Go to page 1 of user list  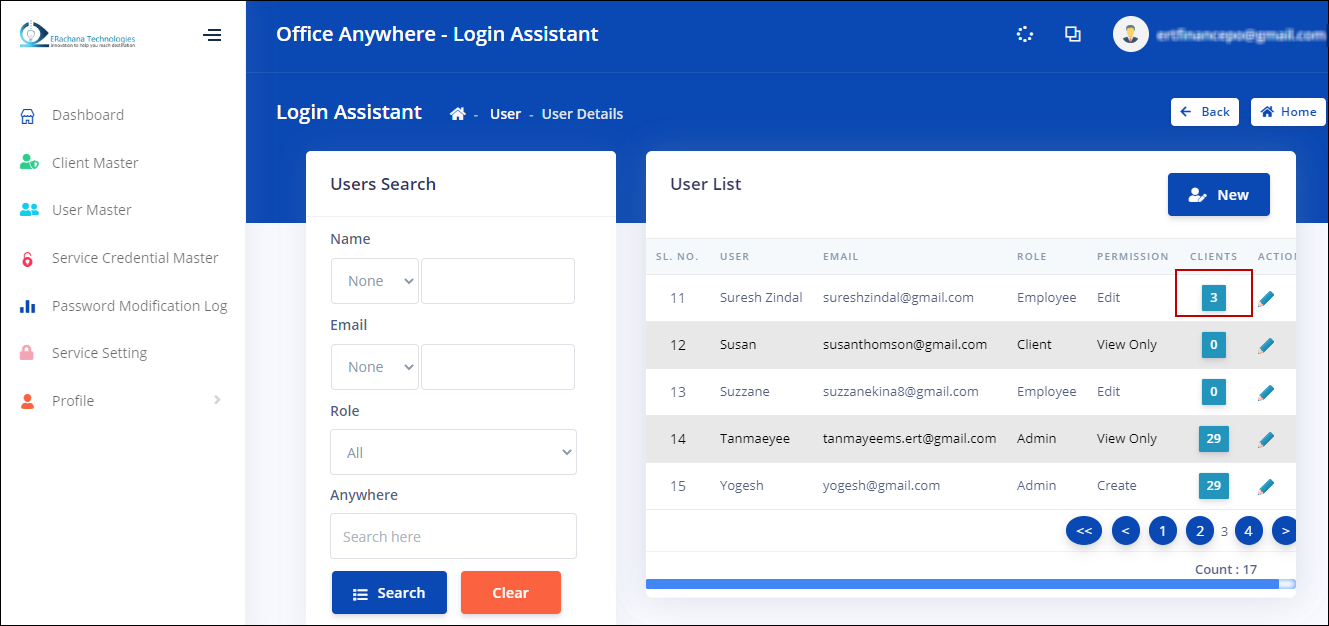pyautogui.click(x=1163, y=531)
